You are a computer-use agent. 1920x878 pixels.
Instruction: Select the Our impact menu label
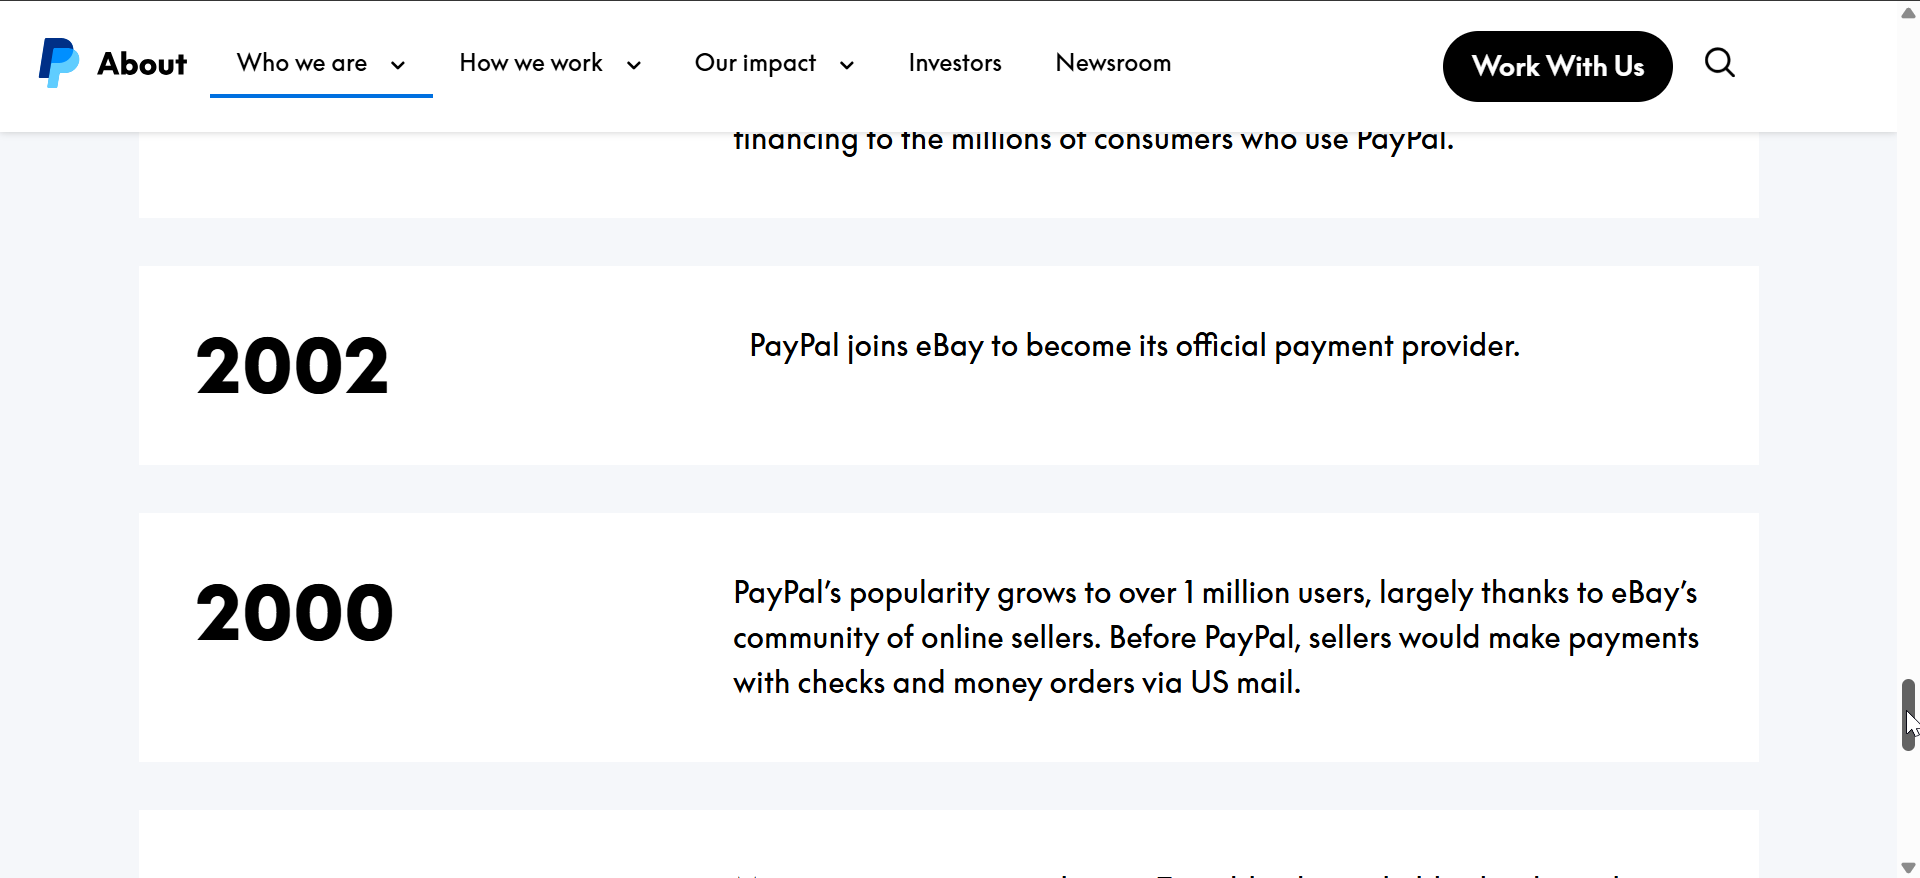(x=755, y=63)
